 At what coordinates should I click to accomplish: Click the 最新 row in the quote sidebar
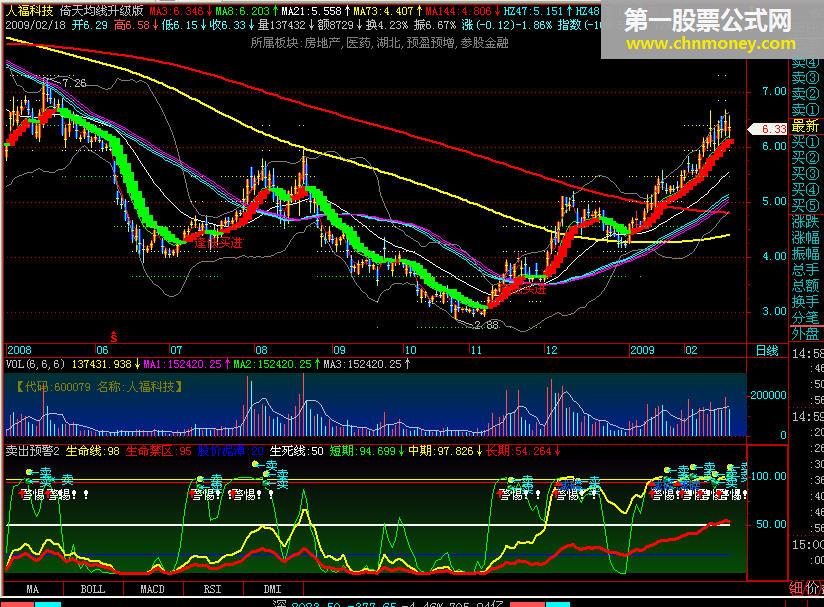(806, 127)
